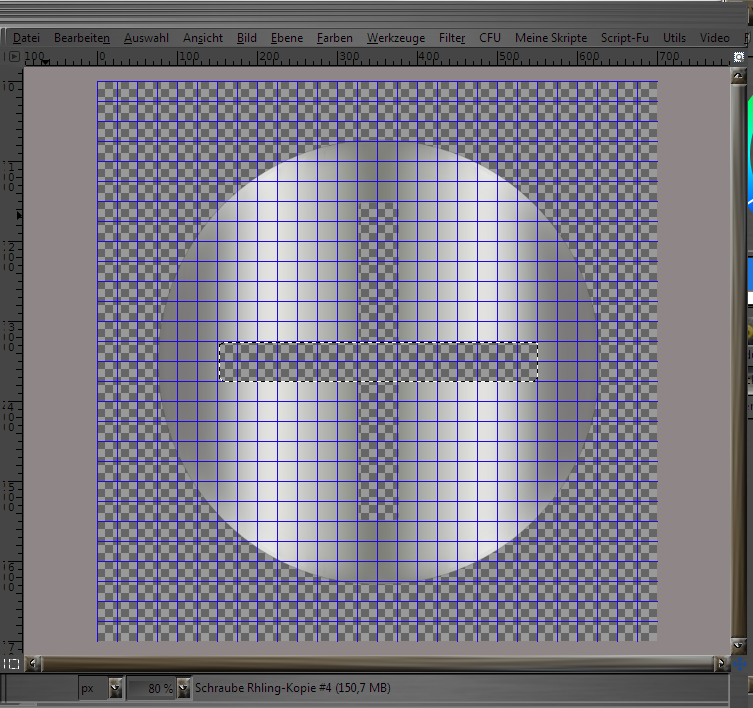This screenshot has width=753, height=708.
Task: Click the blue navigation cross icon
Action: [x=740, y=663]
